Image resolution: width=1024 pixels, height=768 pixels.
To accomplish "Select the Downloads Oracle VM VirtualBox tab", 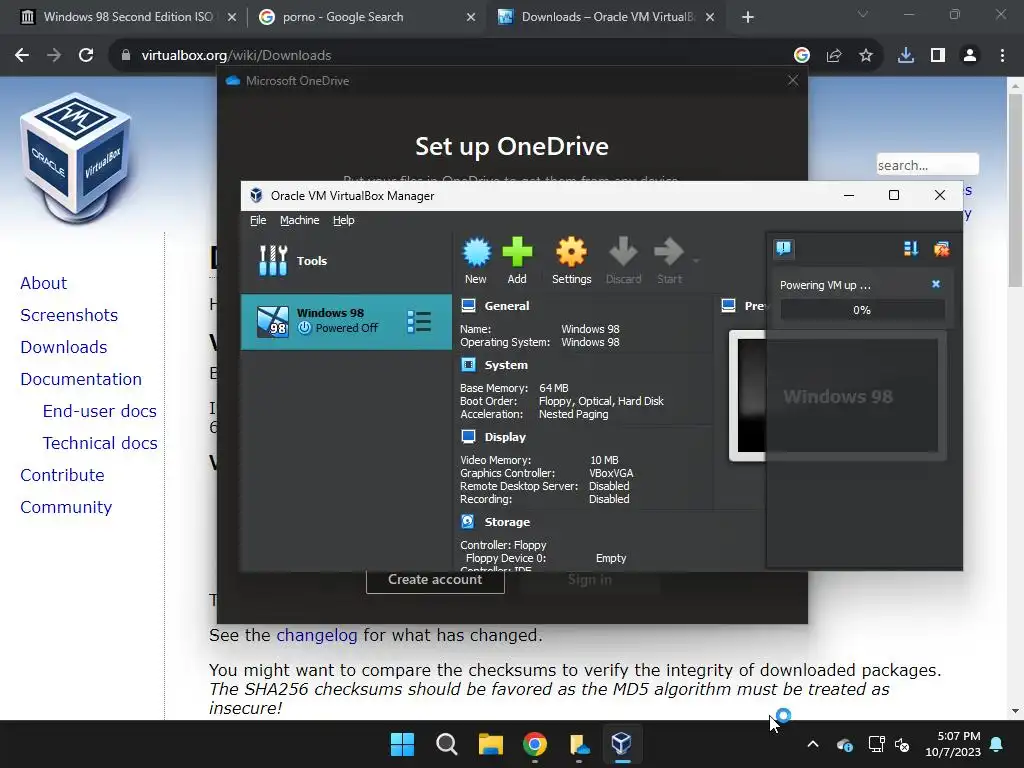I will coord(607,17).
